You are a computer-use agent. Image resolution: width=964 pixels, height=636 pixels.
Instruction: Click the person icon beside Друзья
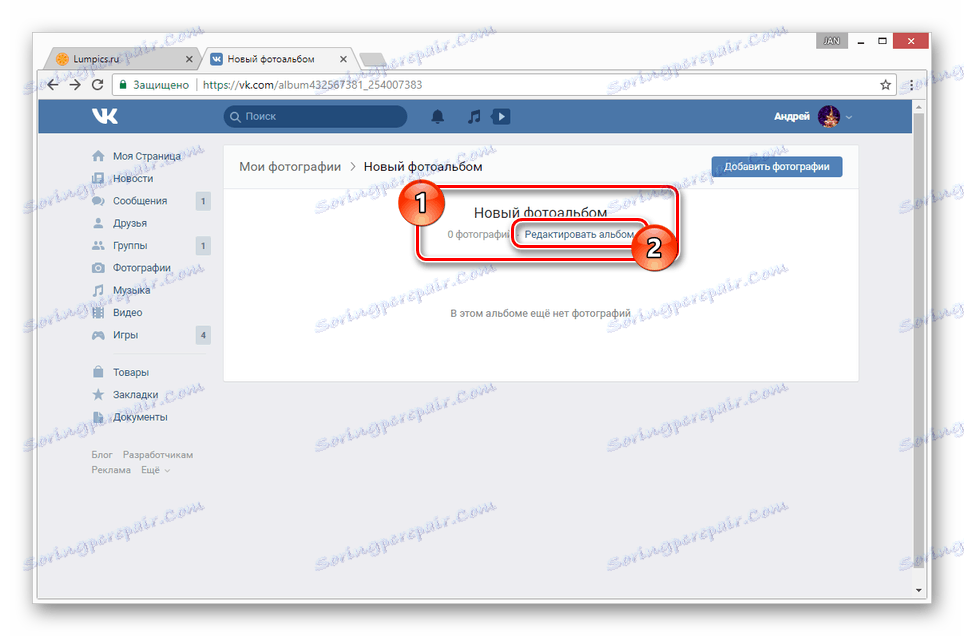[98, 223]
